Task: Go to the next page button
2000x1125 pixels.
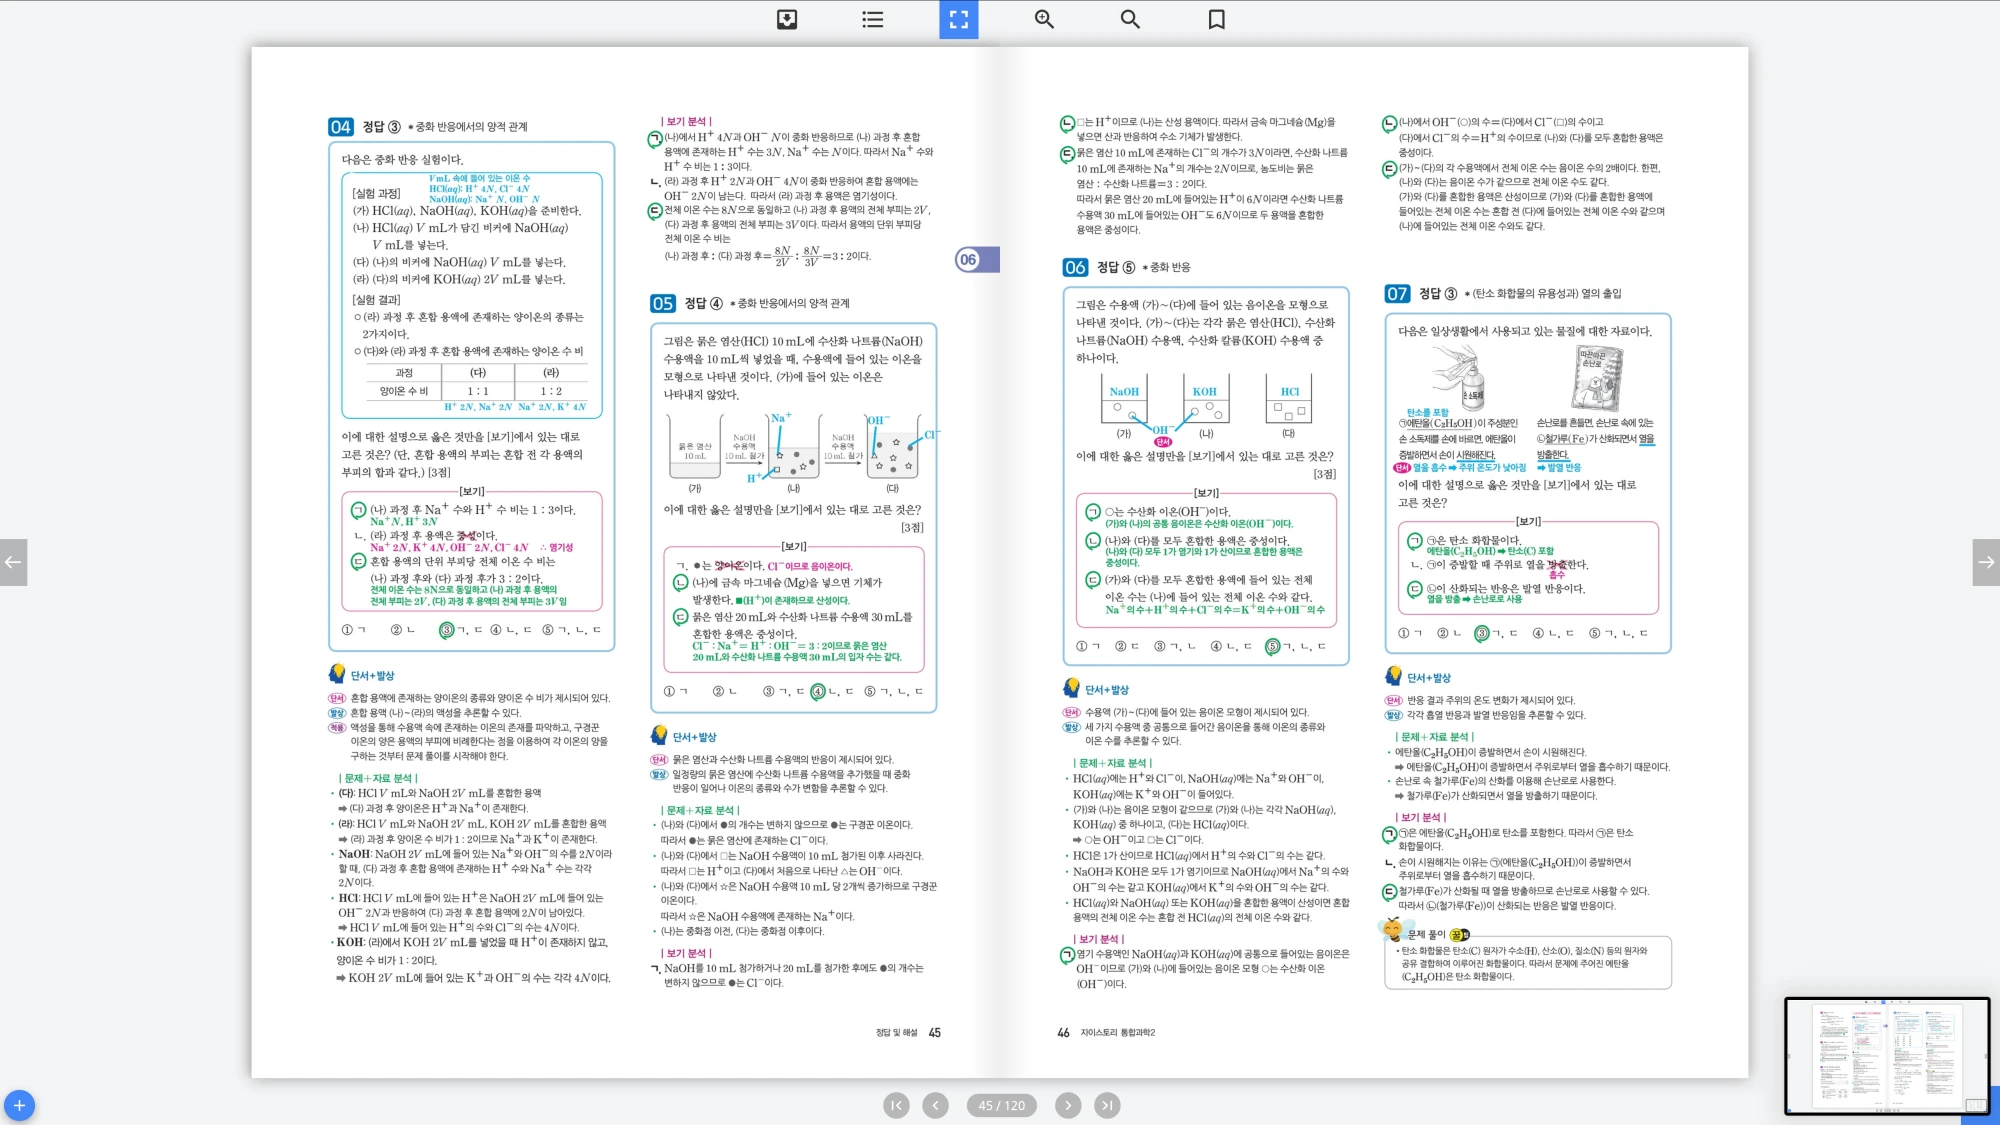Action: coord(1068,1105)
